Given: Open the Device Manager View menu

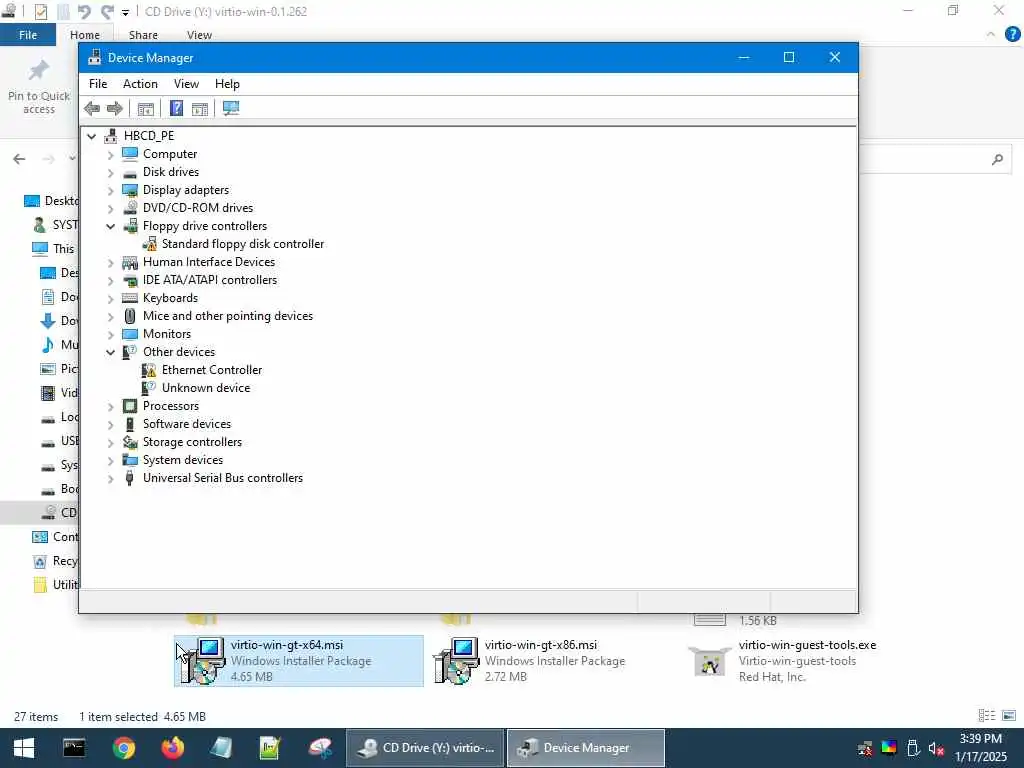Looking at the screenshot, I should (x=186, y=84).
